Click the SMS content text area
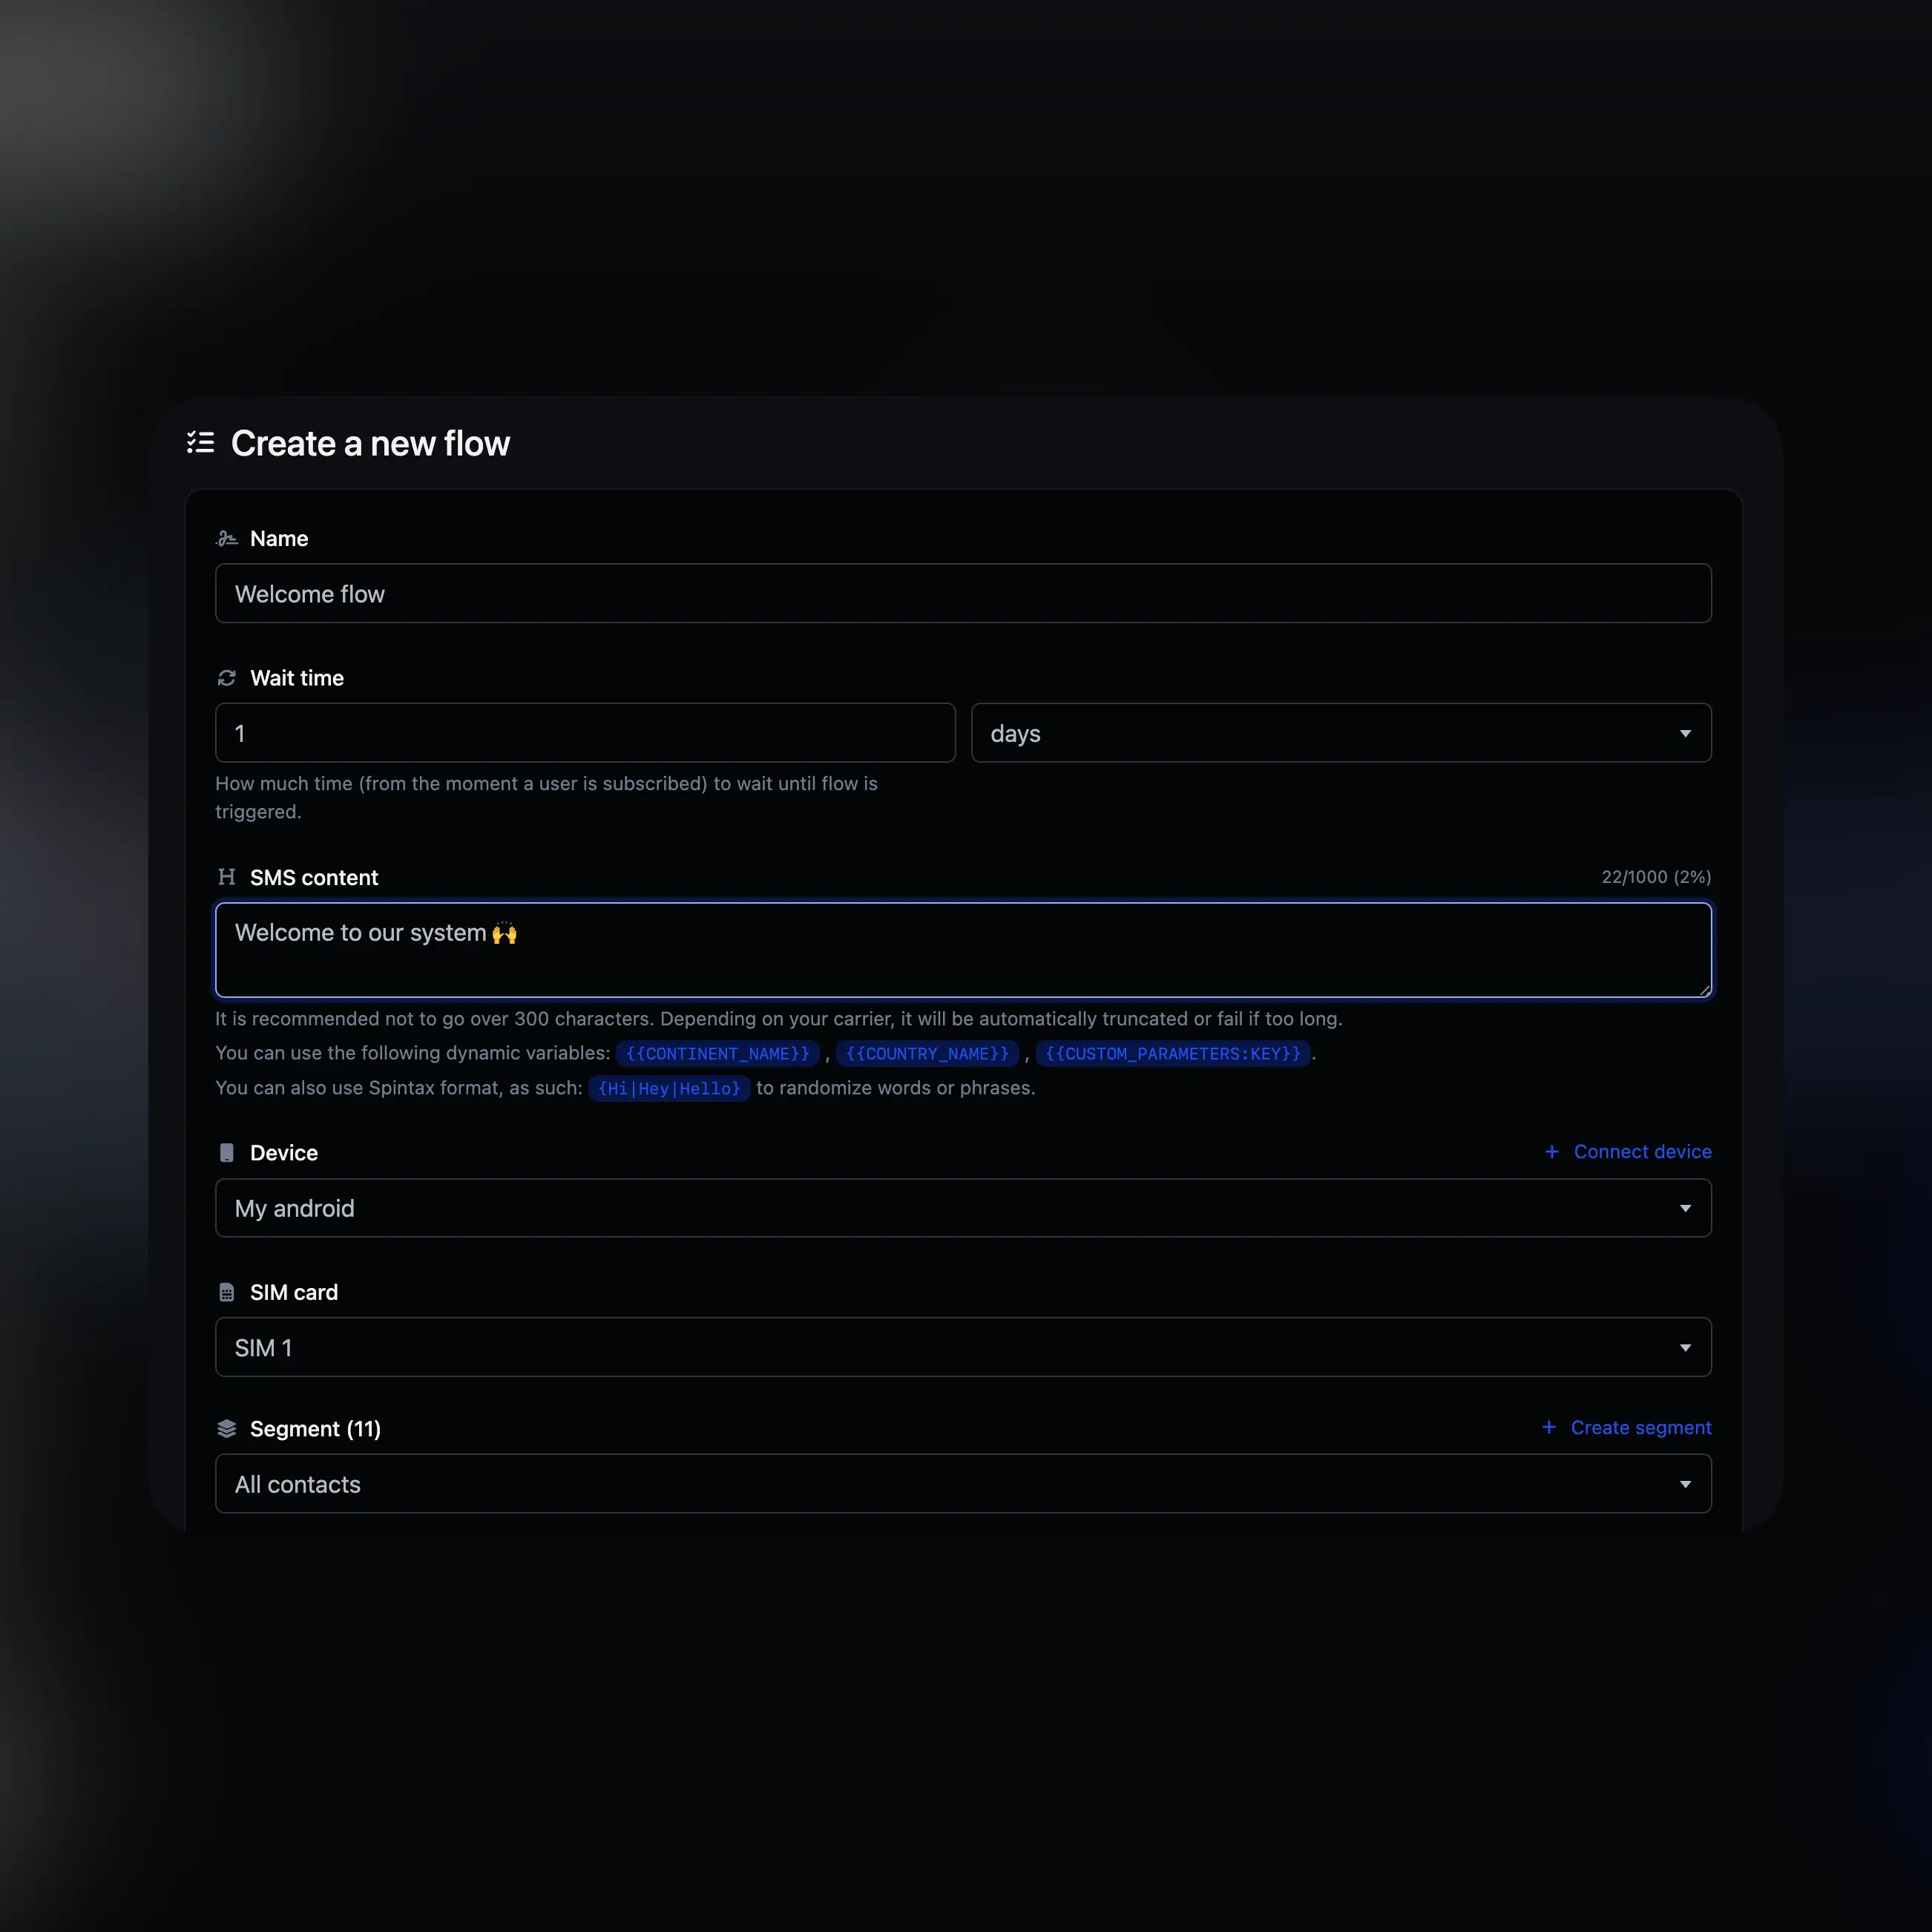The width and height of the screenshot is (1932, 1932). click(963, 950)
